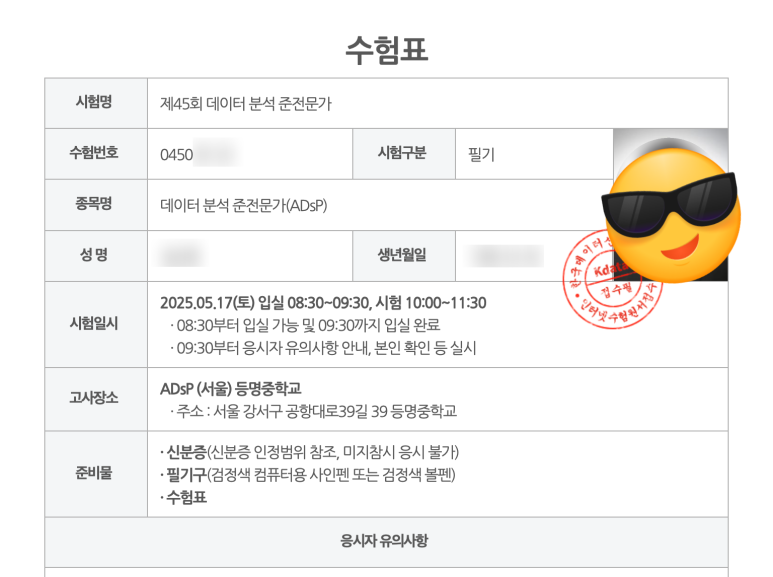773x577 pixels.
Task: Click the ADsP (서울) 등명중학교 venue name
Action: point(230,389)
